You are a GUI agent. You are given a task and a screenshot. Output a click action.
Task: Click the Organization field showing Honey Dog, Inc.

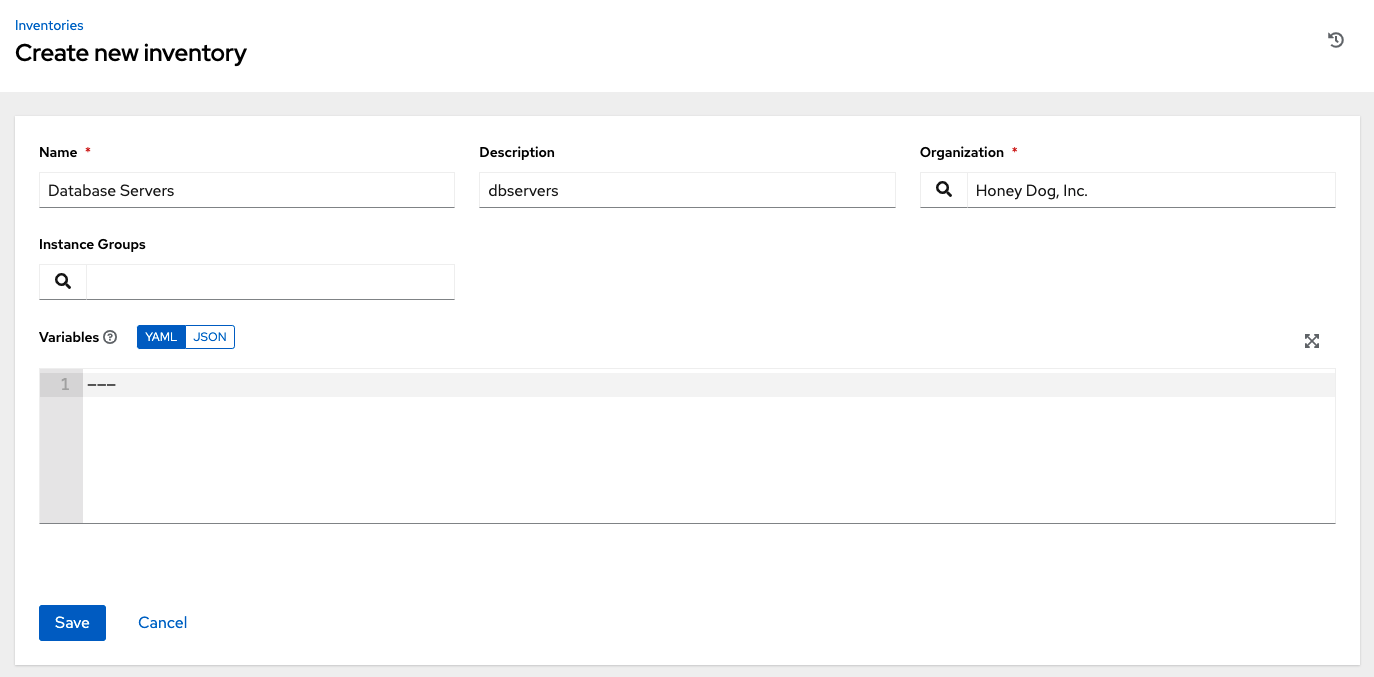pyautogui.click(x=1150, y=190)
